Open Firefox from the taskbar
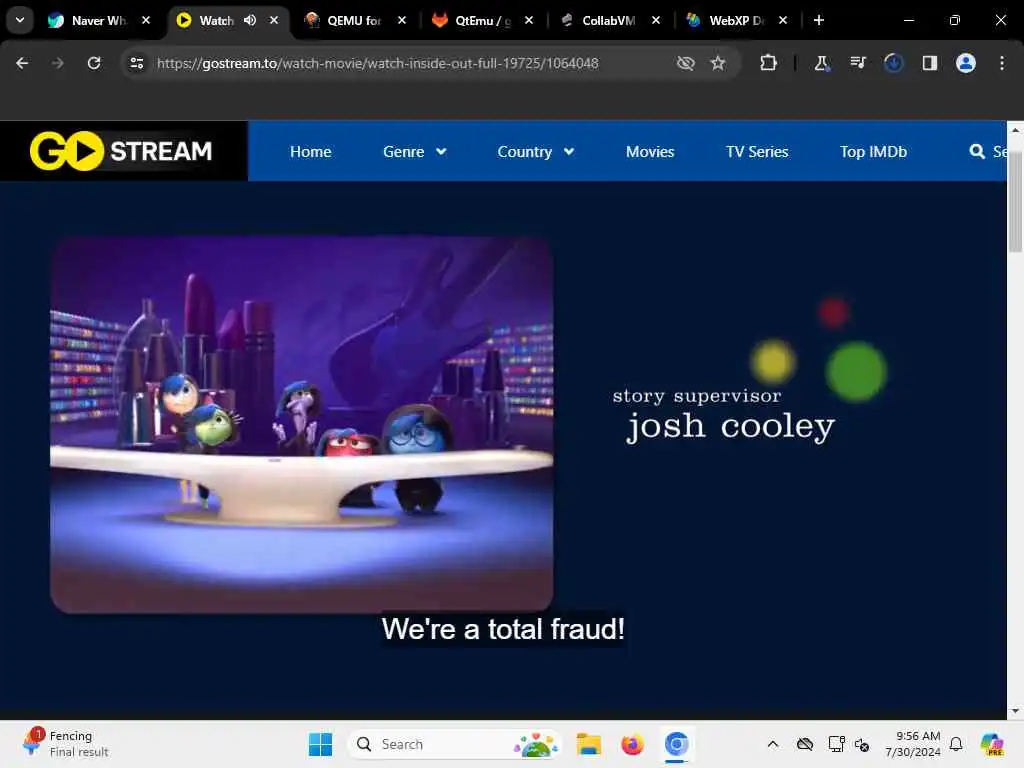1024x768 pixels. point(632,744)
